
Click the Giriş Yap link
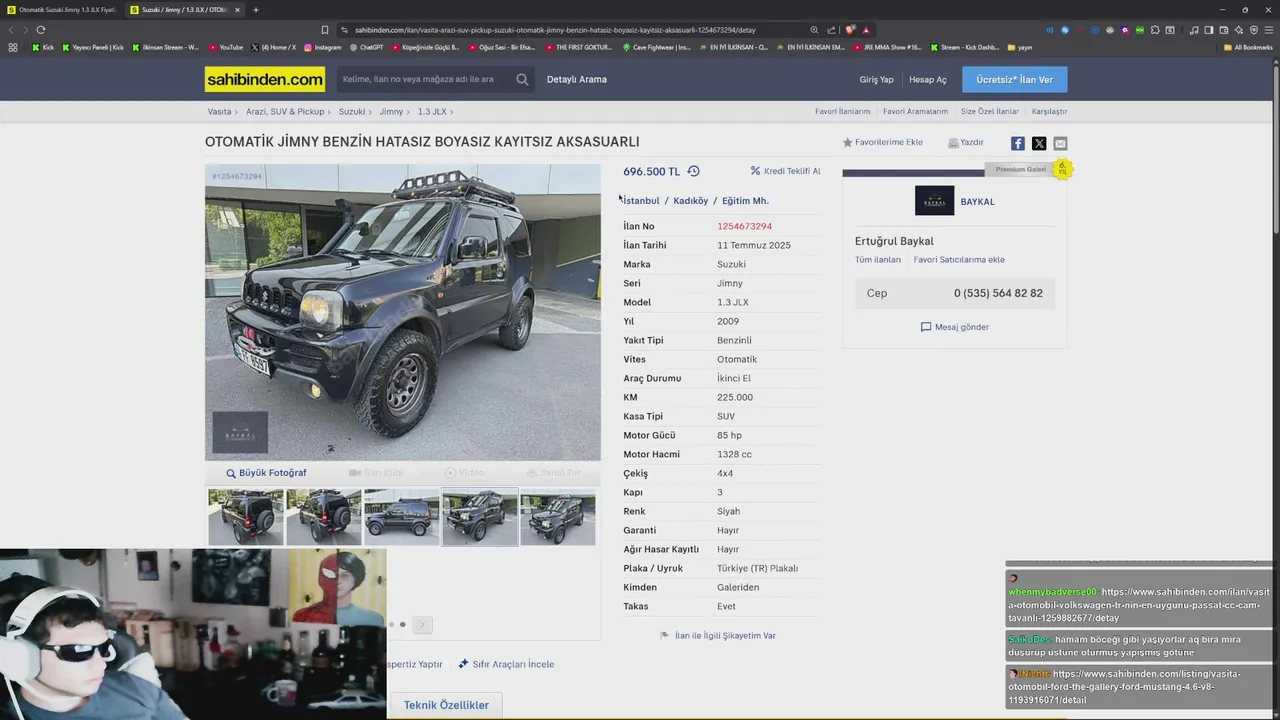(x=876, y=79)
